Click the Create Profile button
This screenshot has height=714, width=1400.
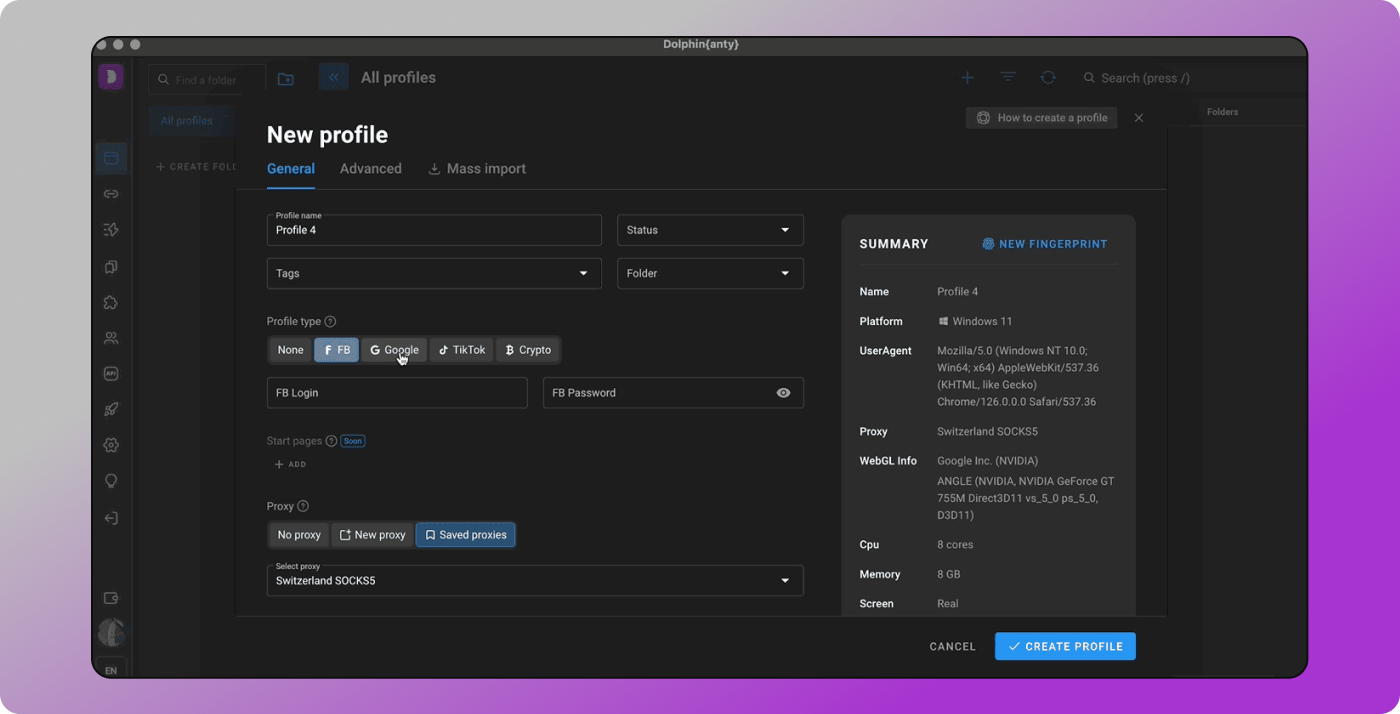point(1065,646)
